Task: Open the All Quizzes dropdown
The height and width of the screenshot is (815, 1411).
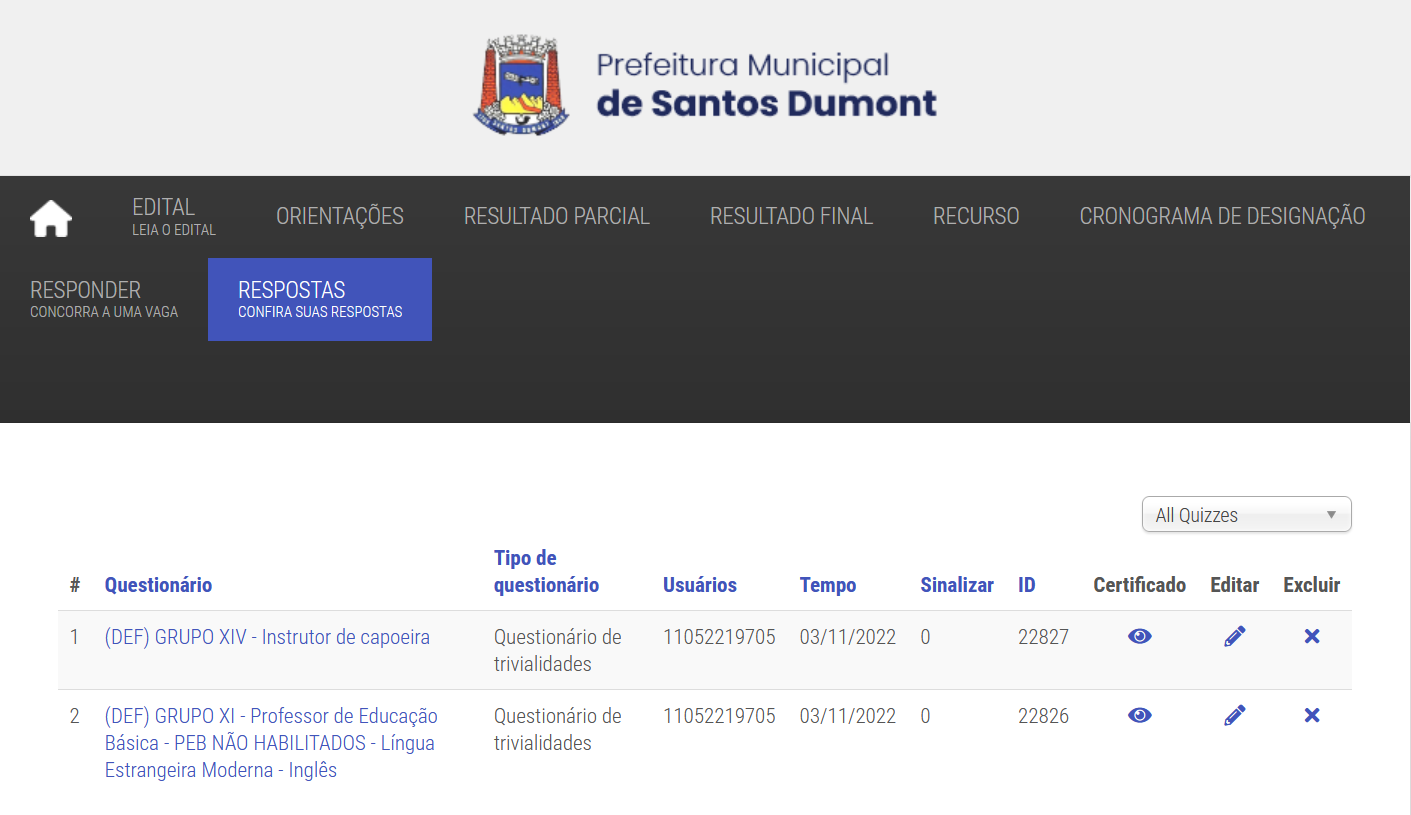Action: click(1246, 515)
